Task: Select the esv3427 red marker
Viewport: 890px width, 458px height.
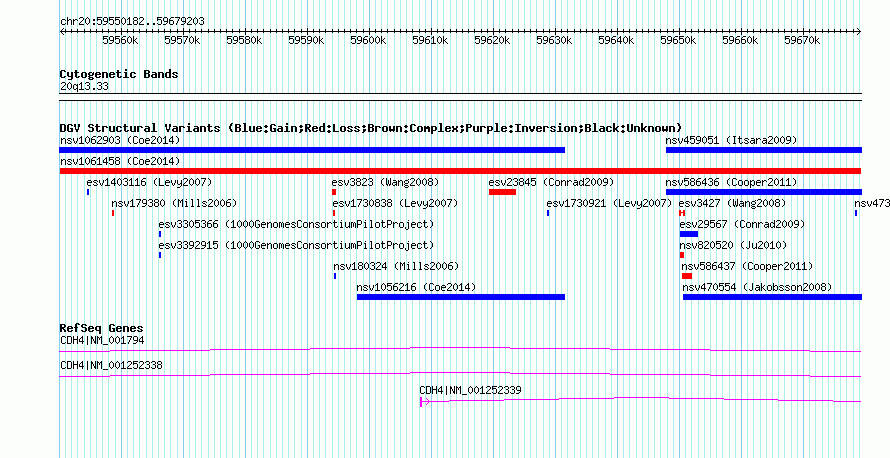Action: tap(682, 213)
